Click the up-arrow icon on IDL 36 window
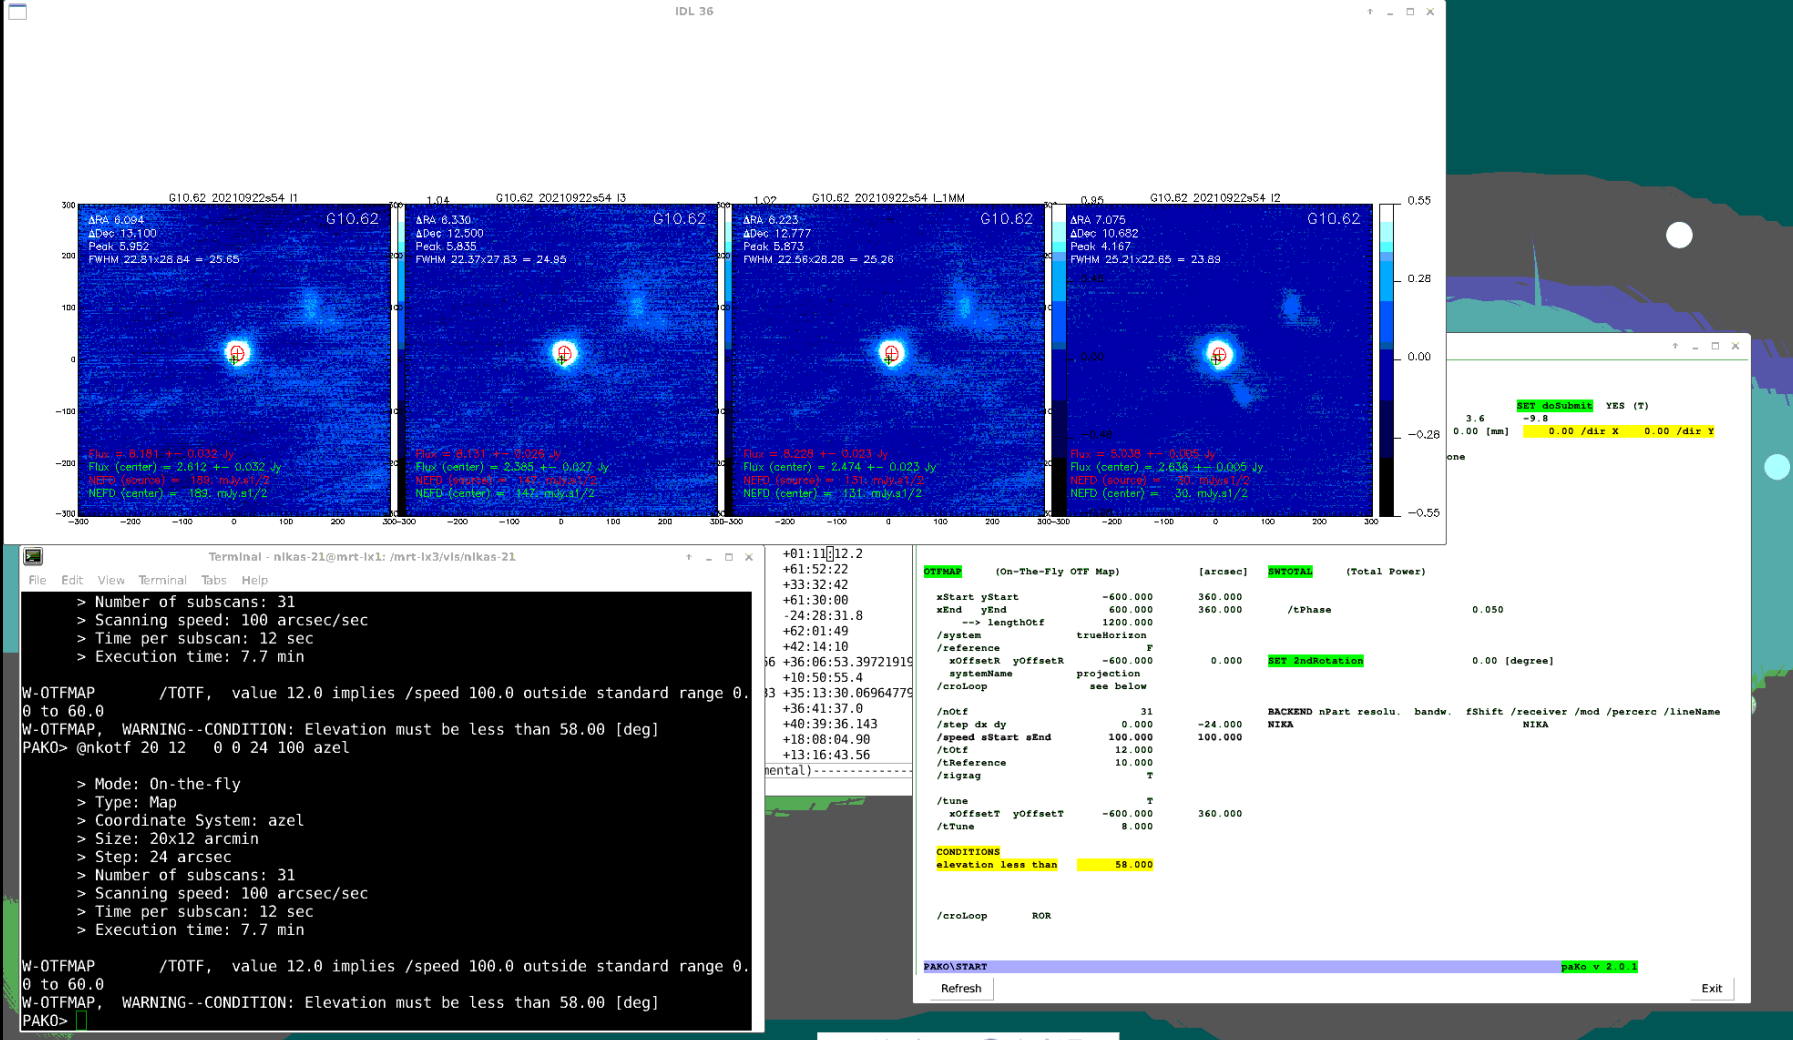This screenshot has width=1793, height=1040. 1370,12
